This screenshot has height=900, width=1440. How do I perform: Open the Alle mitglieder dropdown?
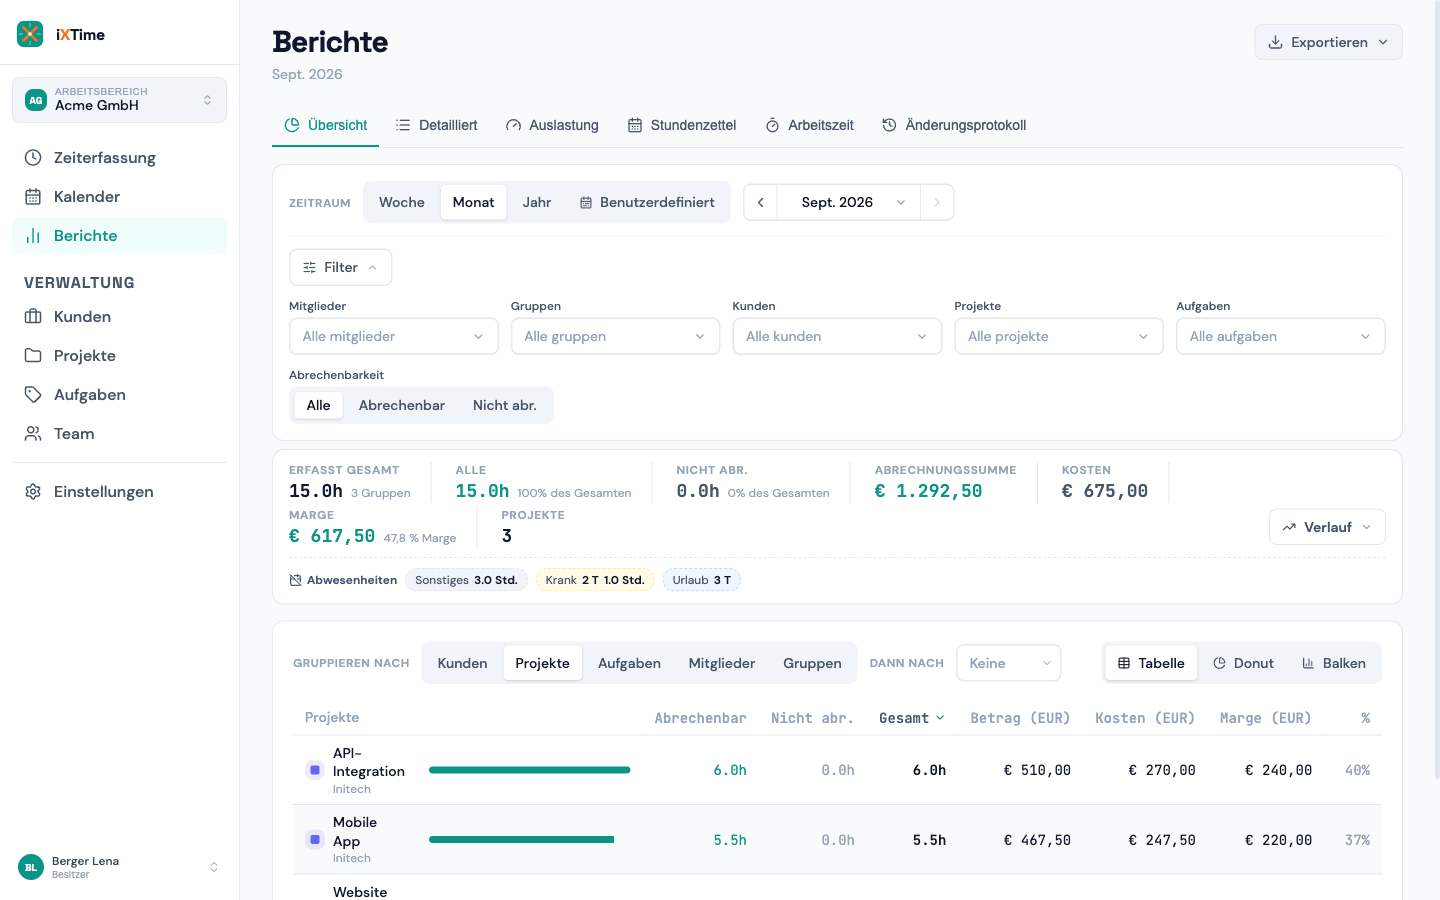coord(394,336)
